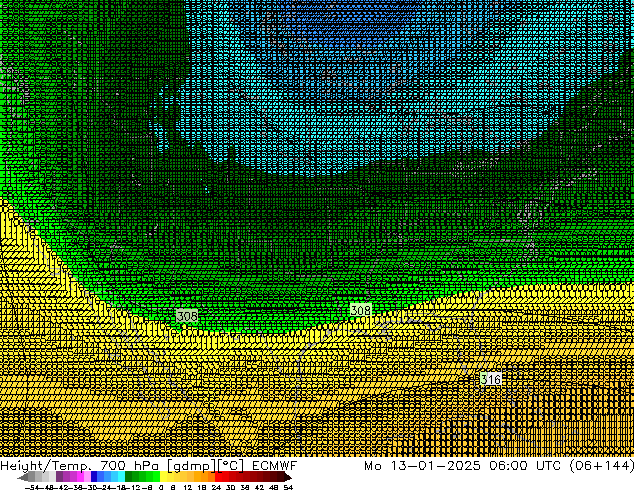
Task: Select the dark blue -30 degree legend swatch
Action: click(x=94, y=478)
